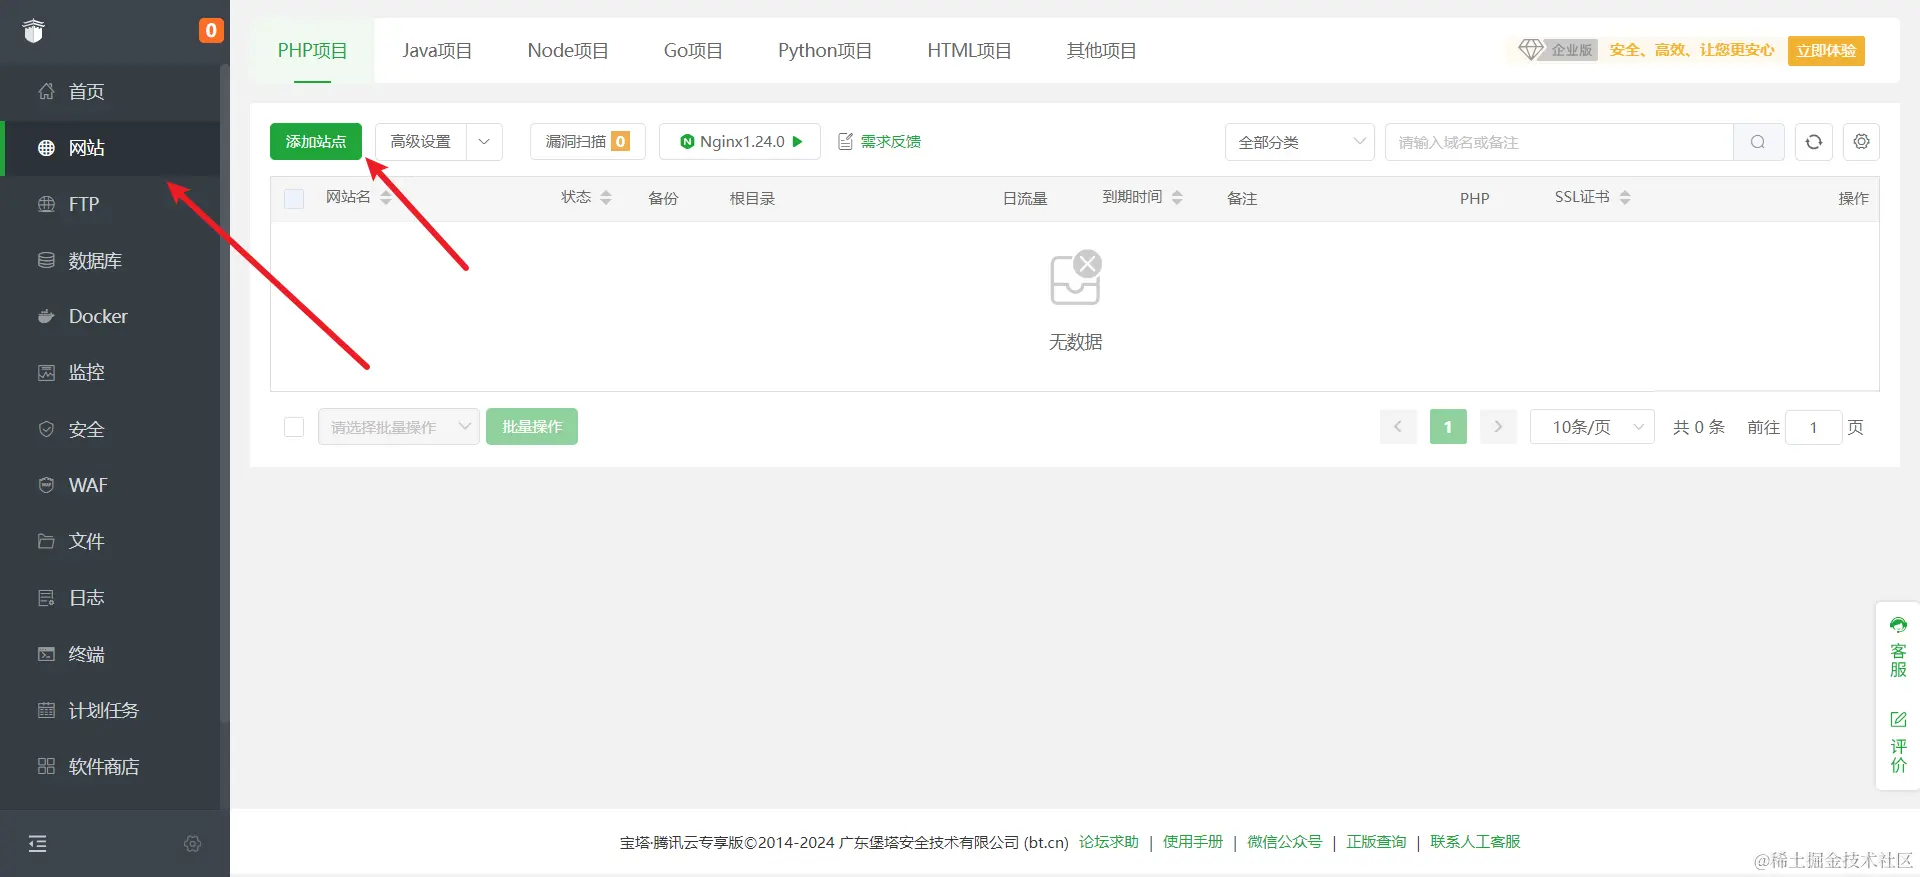Click the BT panel shield logo
This screenshot has width=1920, height=877.
pyautogui.click(x=34, y=31)
